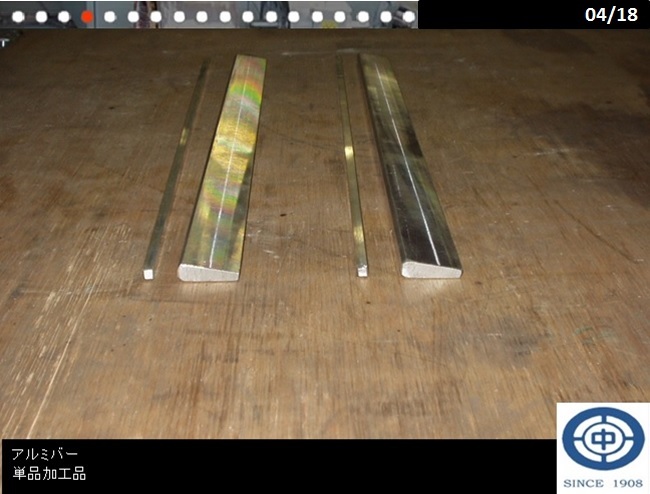Screen dimensions: 650x494
Task: Jump to the sixth slide dot
Action: point(133,16)
